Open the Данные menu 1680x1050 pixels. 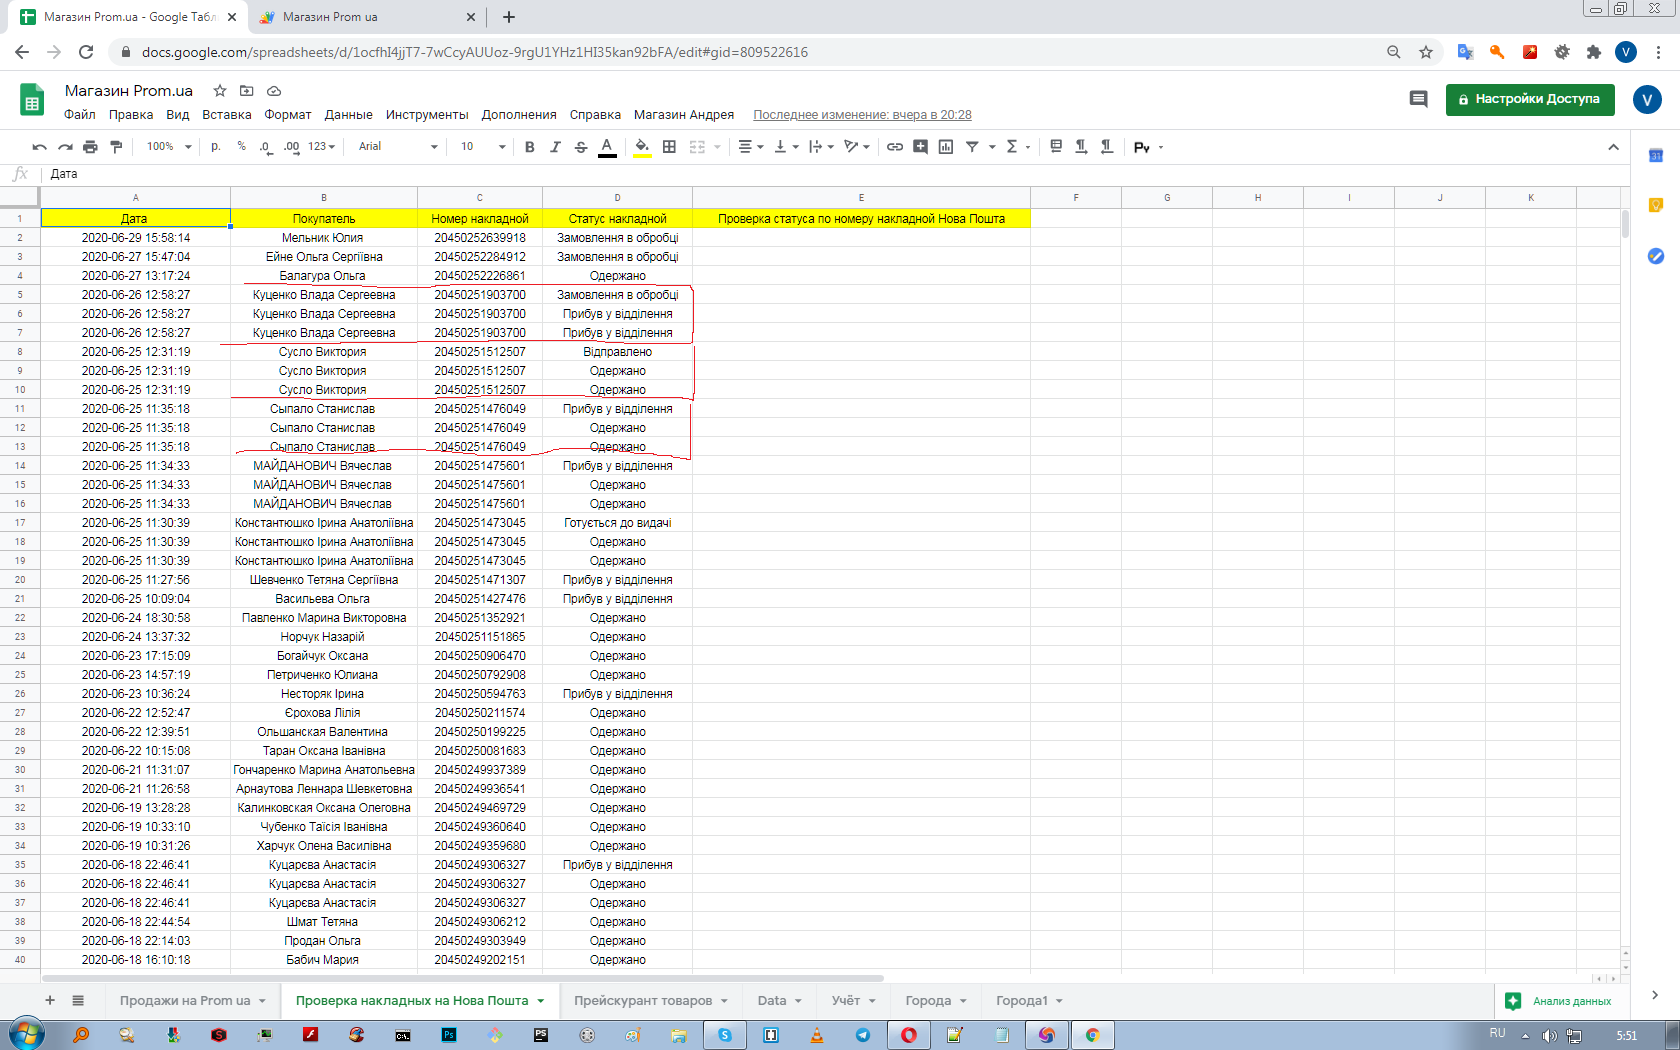[348, 115]
